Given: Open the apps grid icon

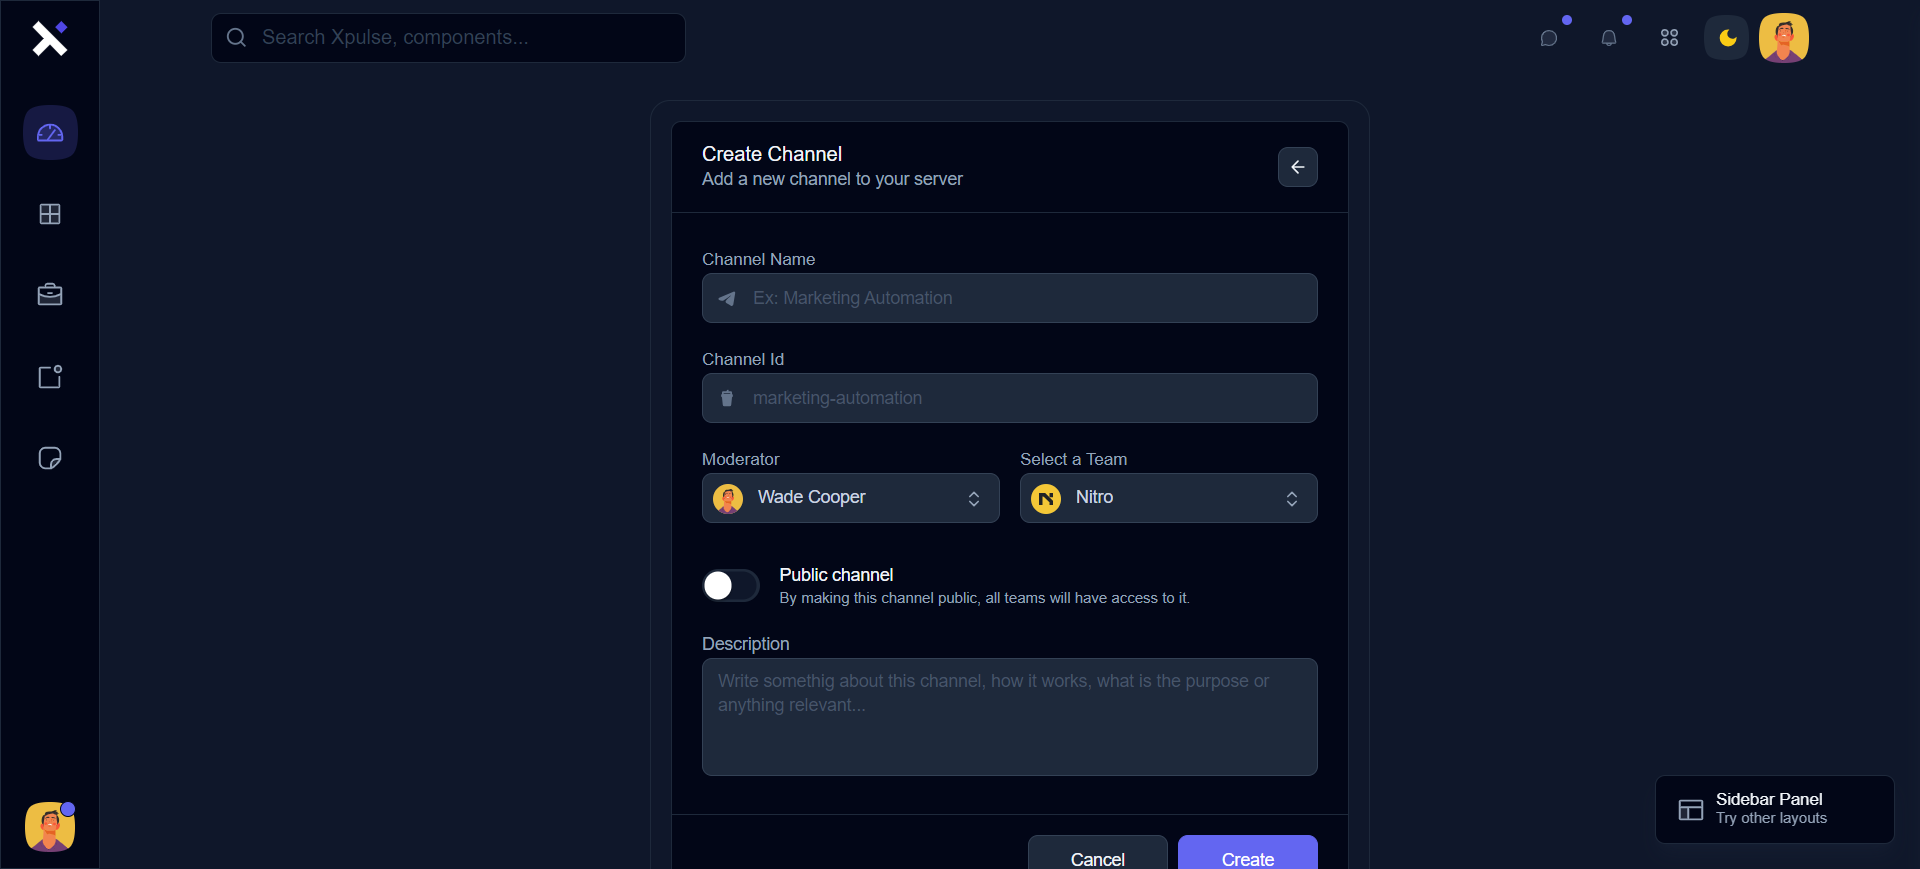Looking at the screenshot, I should 1669,38.
